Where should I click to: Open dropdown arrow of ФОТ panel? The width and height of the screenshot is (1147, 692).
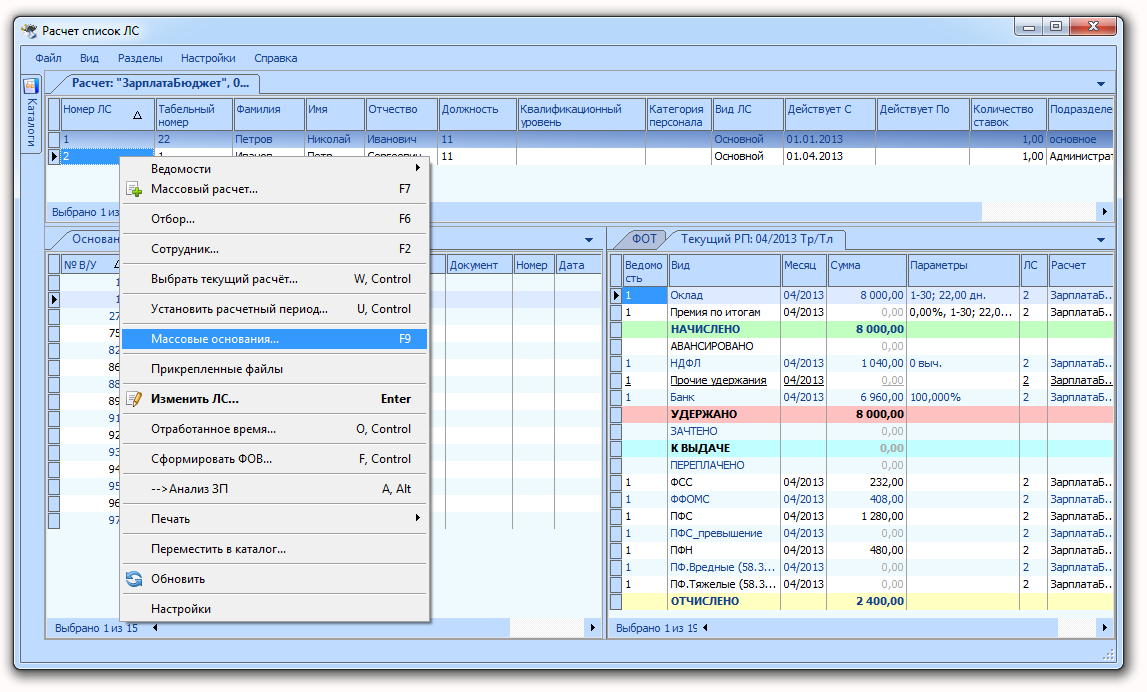(x=1101, y=240)
